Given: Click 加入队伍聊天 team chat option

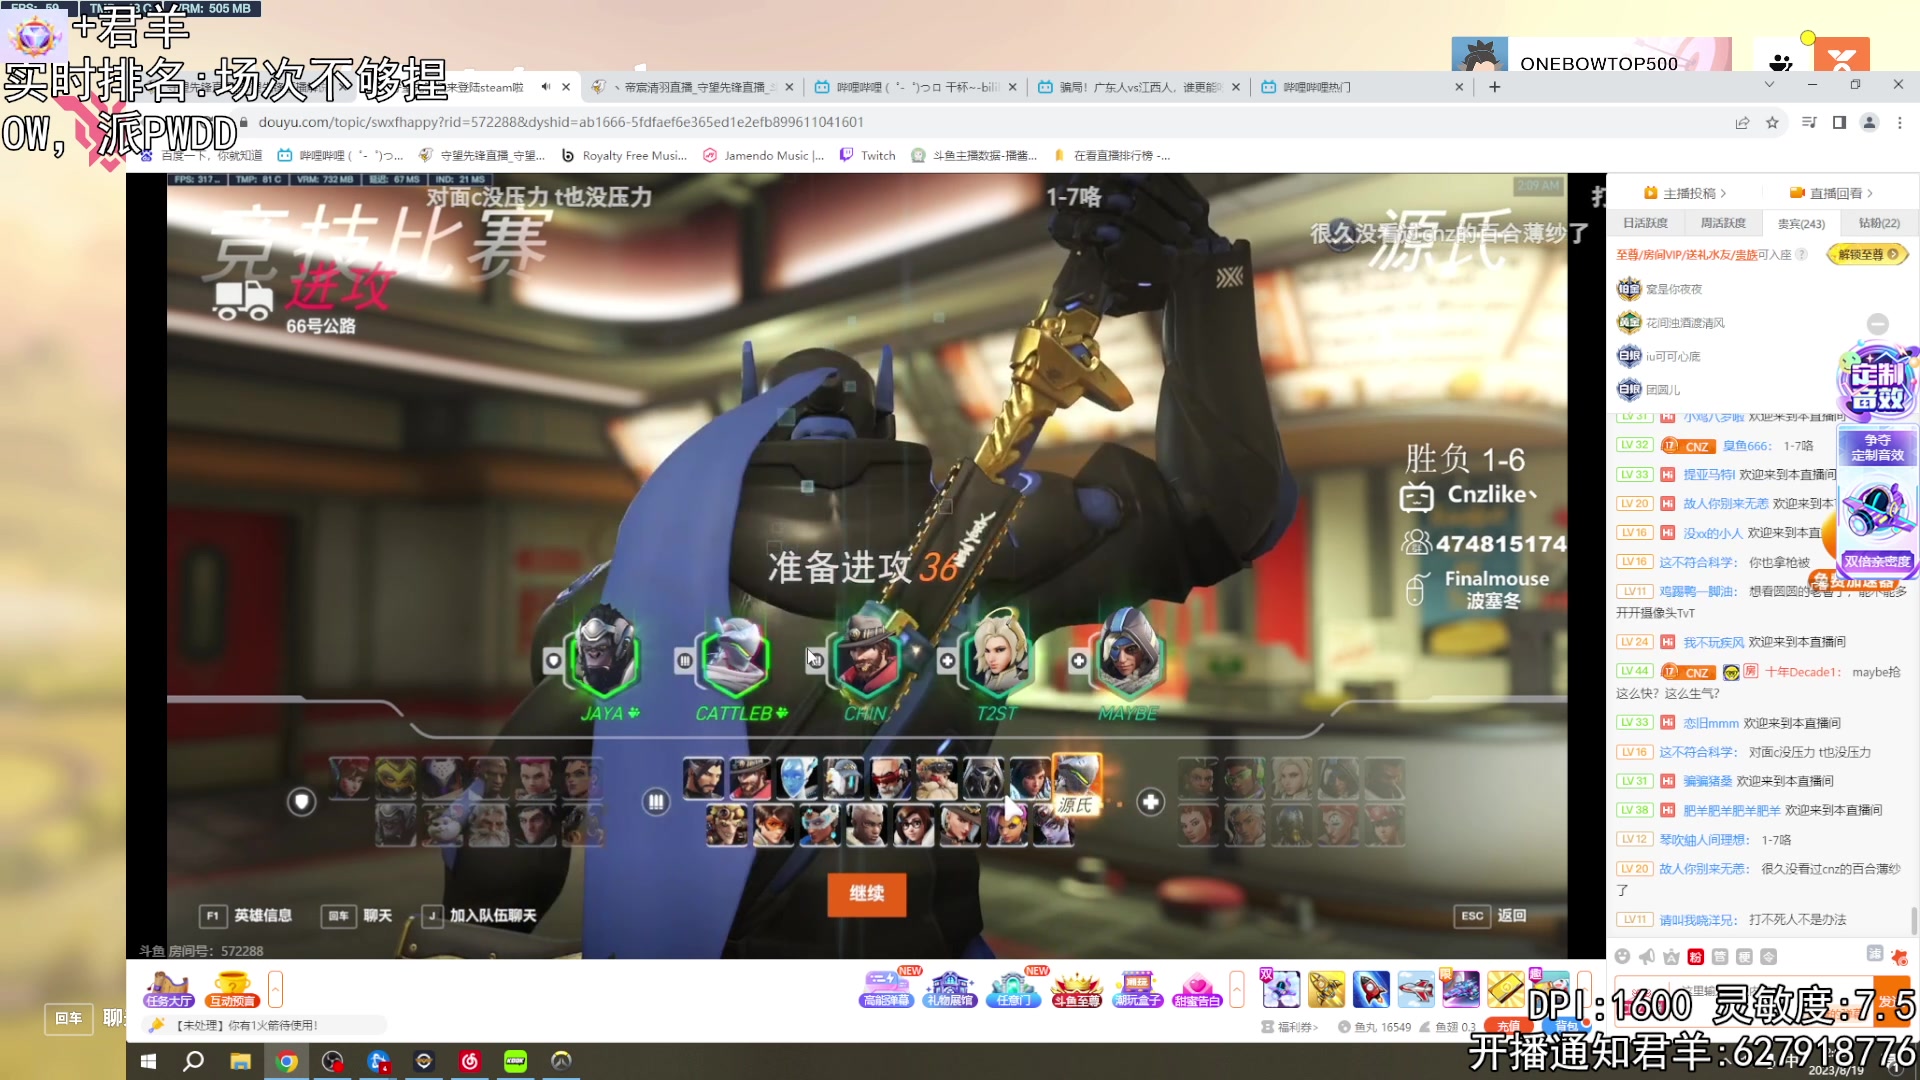Looking at the screenshot, I should pos(479,915).
